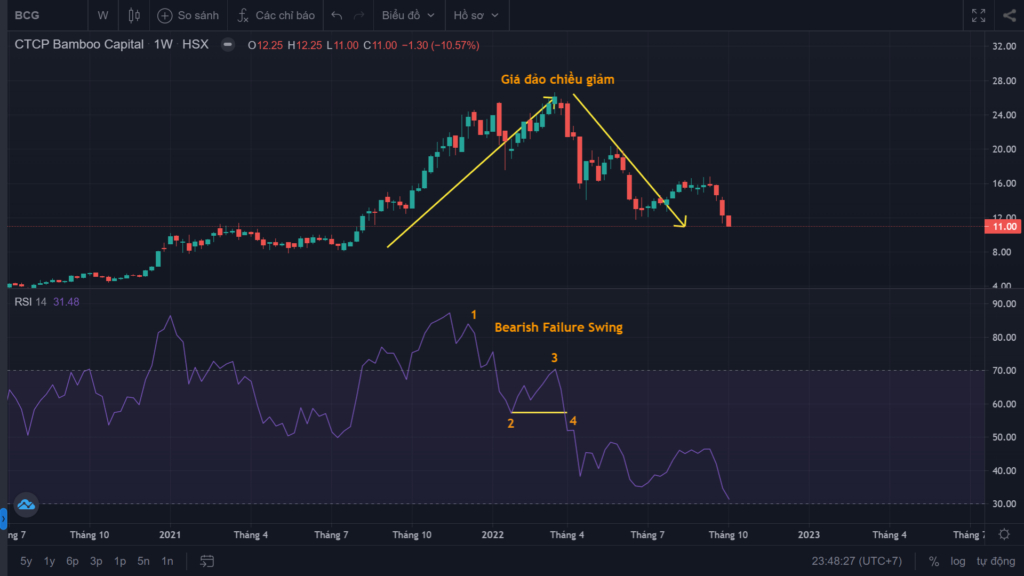Viewport: 1024px width, 576px height.
Task: Expand the Biểu đồ dropdown
Action: coord(408,15)
